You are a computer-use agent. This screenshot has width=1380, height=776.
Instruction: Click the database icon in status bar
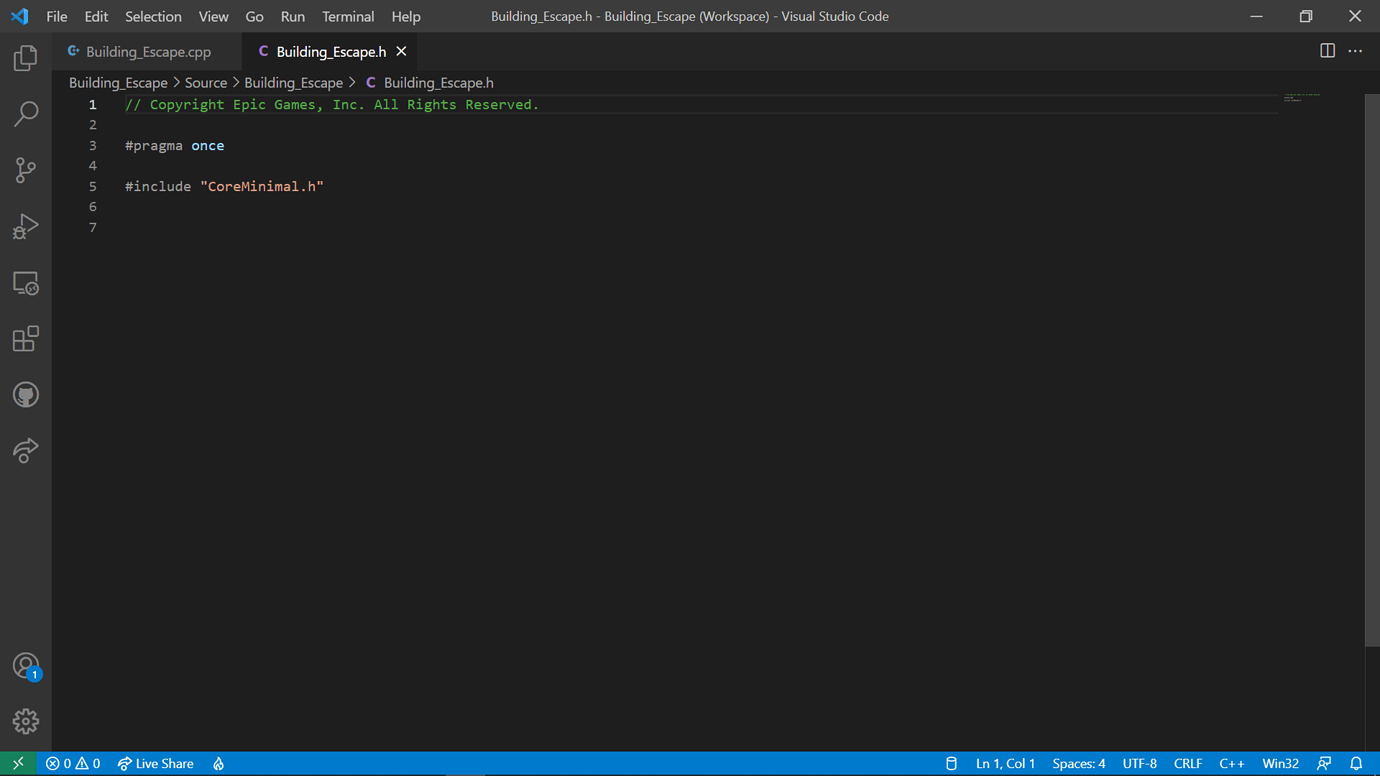pyautogui.click(x=951, y=763)
